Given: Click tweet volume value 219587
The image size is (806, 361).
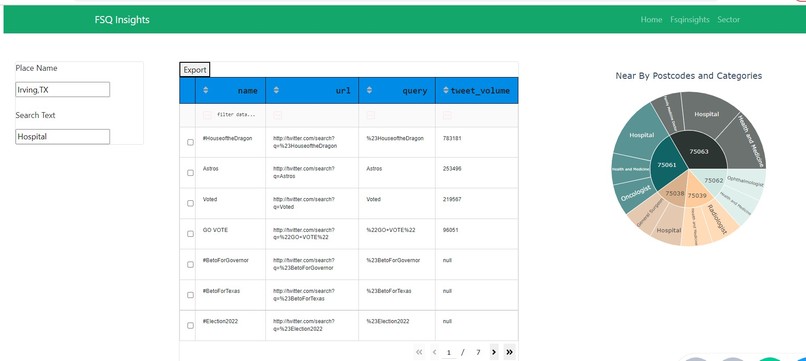Looking at the screenshot, I should pos(451,199).
